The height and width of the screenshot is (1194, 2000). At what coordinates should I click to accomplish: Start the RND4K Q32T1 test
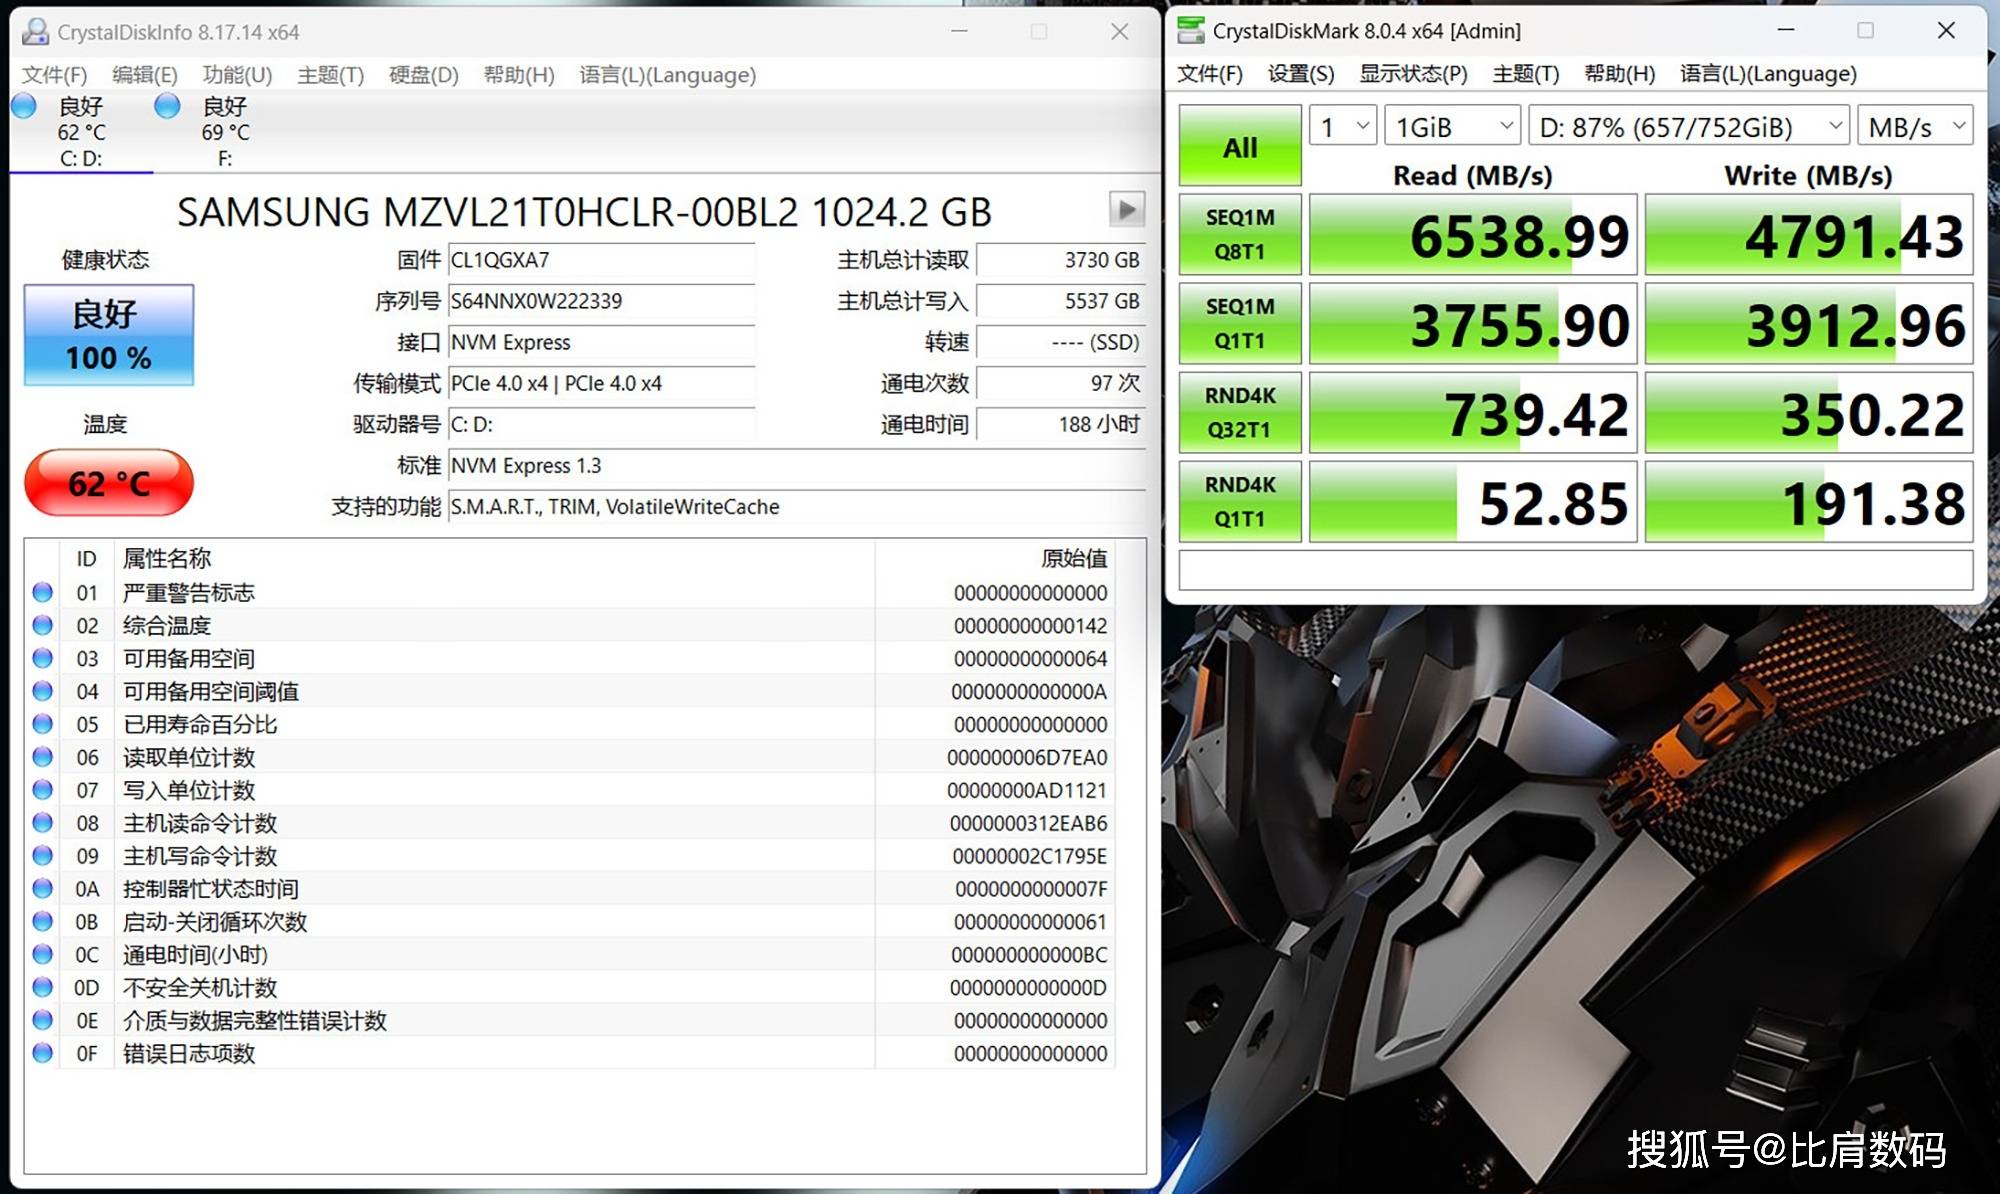(x=1239, y=411)
